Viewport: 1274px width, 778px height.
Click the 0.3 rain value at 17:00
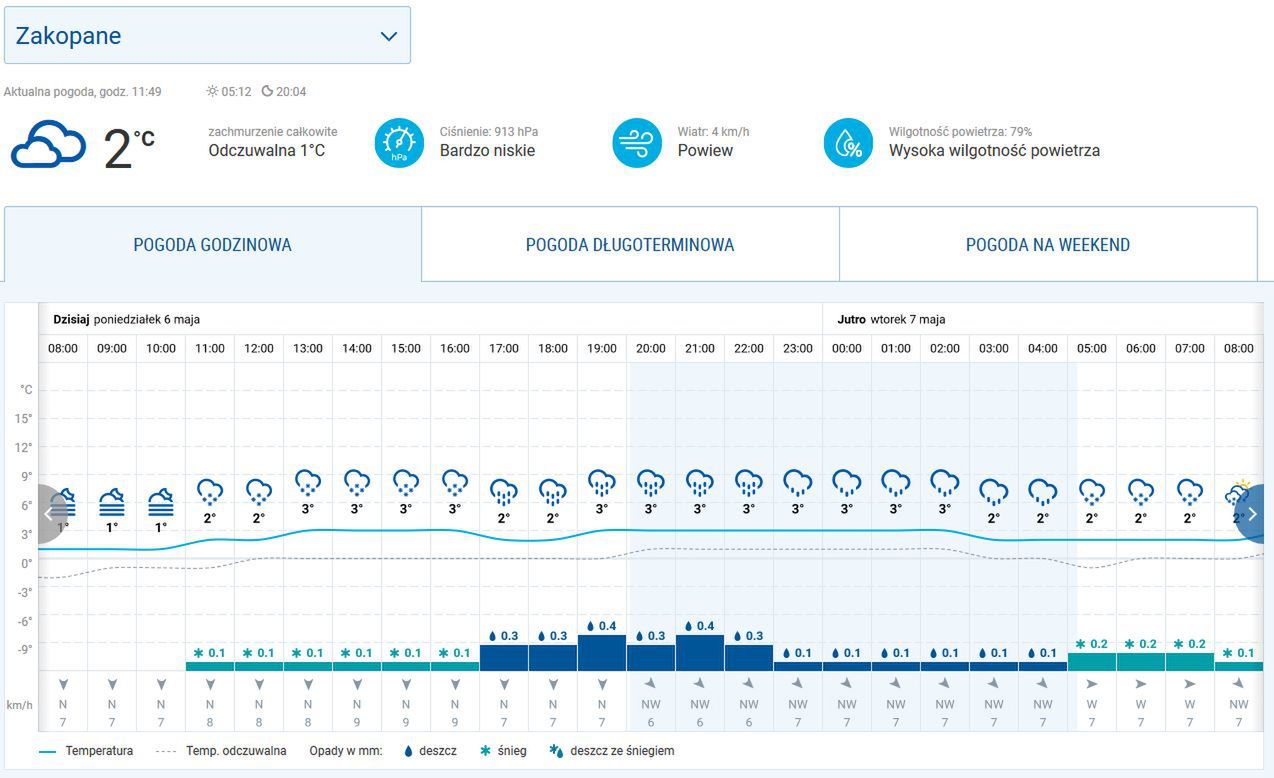504,636
